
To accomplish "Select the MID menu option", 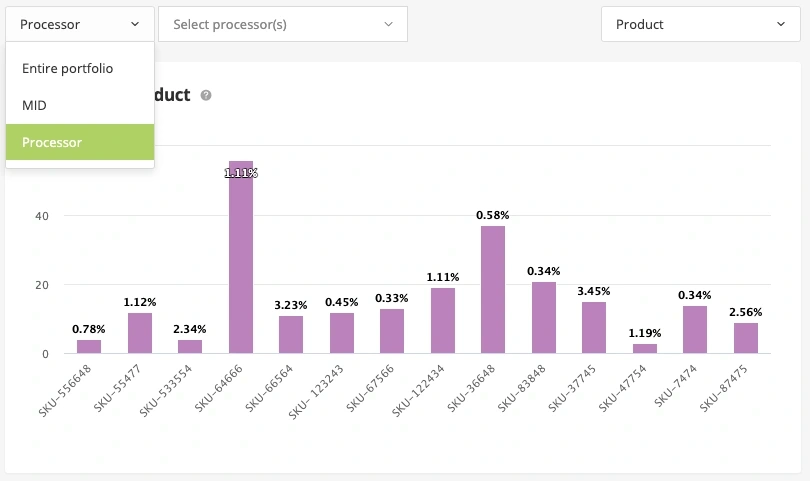I will [35, 105].
